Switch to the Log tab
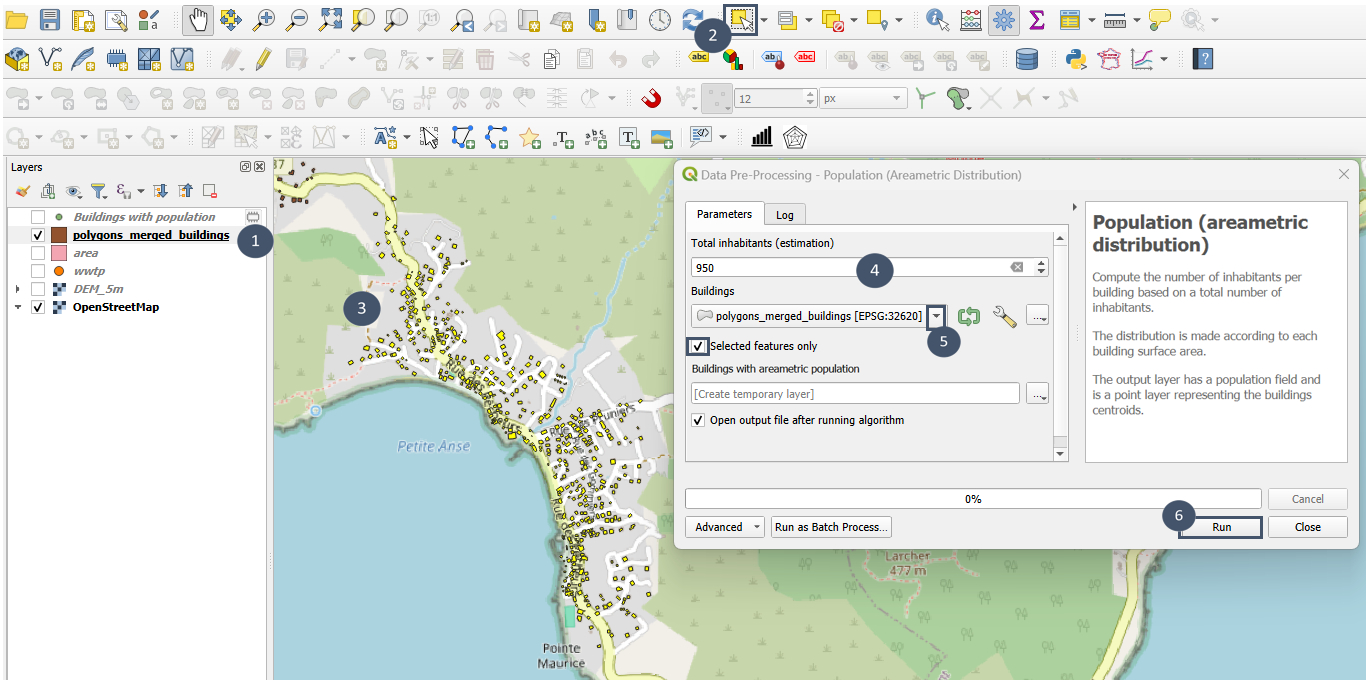 pos(785,214)
